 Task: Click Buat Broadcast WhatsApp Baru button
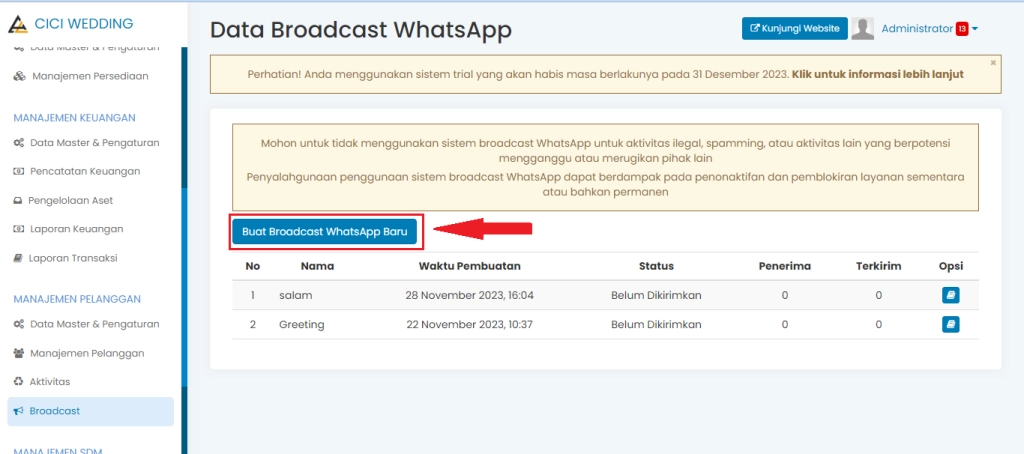click(x=324, y=231)
